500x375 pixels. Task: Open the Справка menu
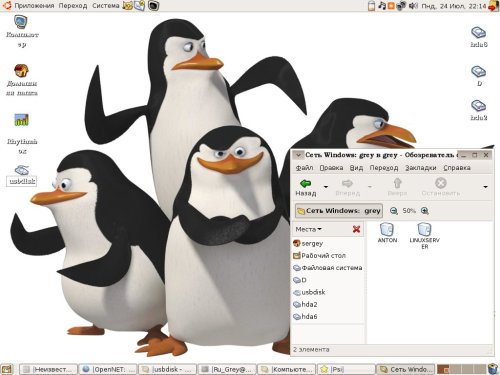[457, 168]
